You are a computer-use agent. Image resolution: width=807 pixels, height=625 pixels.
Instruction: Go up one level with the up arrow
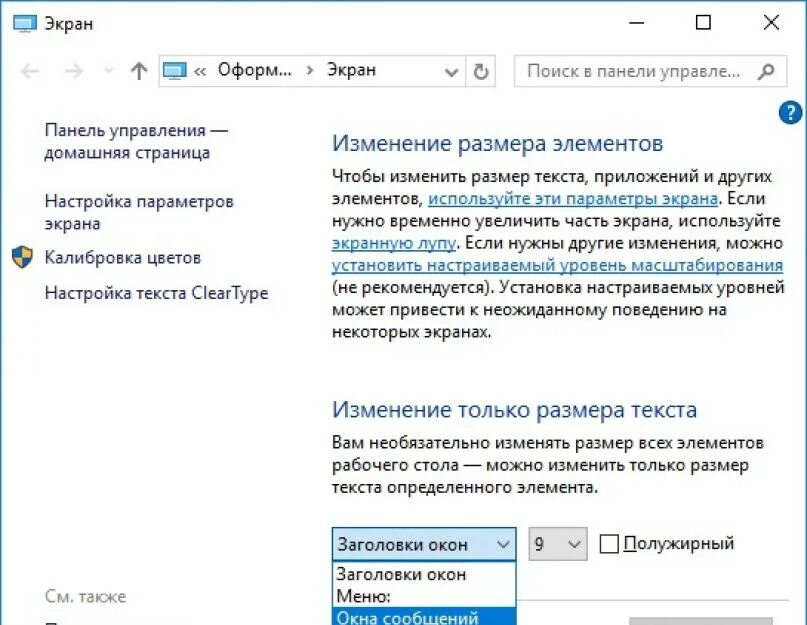[x=138, y=71]
